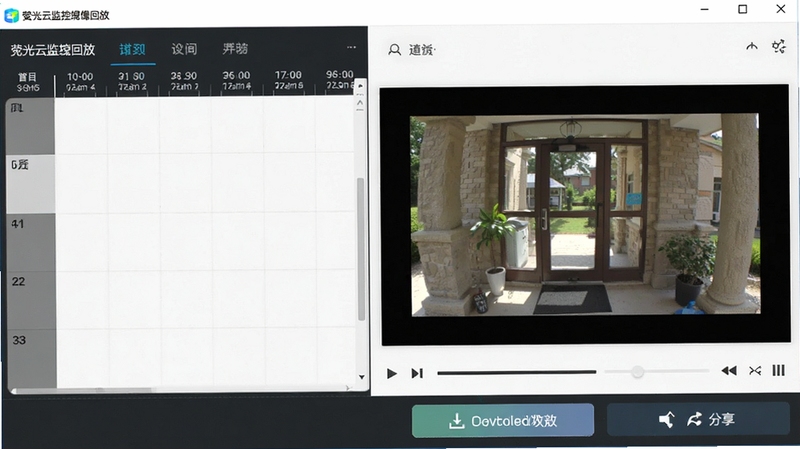Select the highlighted light gray row header
The image size is (800, 449).
31,184
